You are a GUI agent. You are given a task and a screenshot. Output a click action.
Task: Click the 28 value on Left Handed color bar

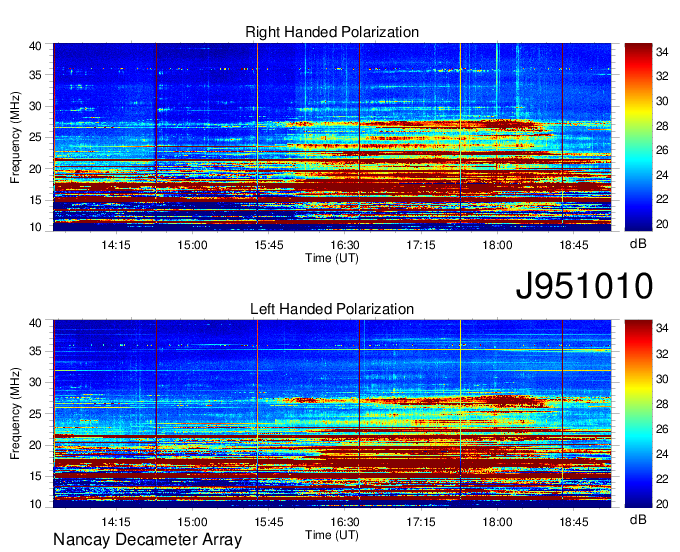coord(662,404)
